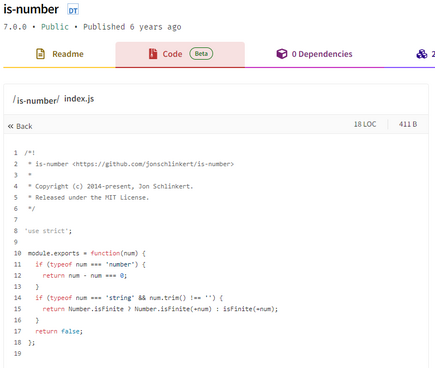Click the Beta badge on Code tab
The width and height of the screenshot is (435, 368).
pos(201,54)
